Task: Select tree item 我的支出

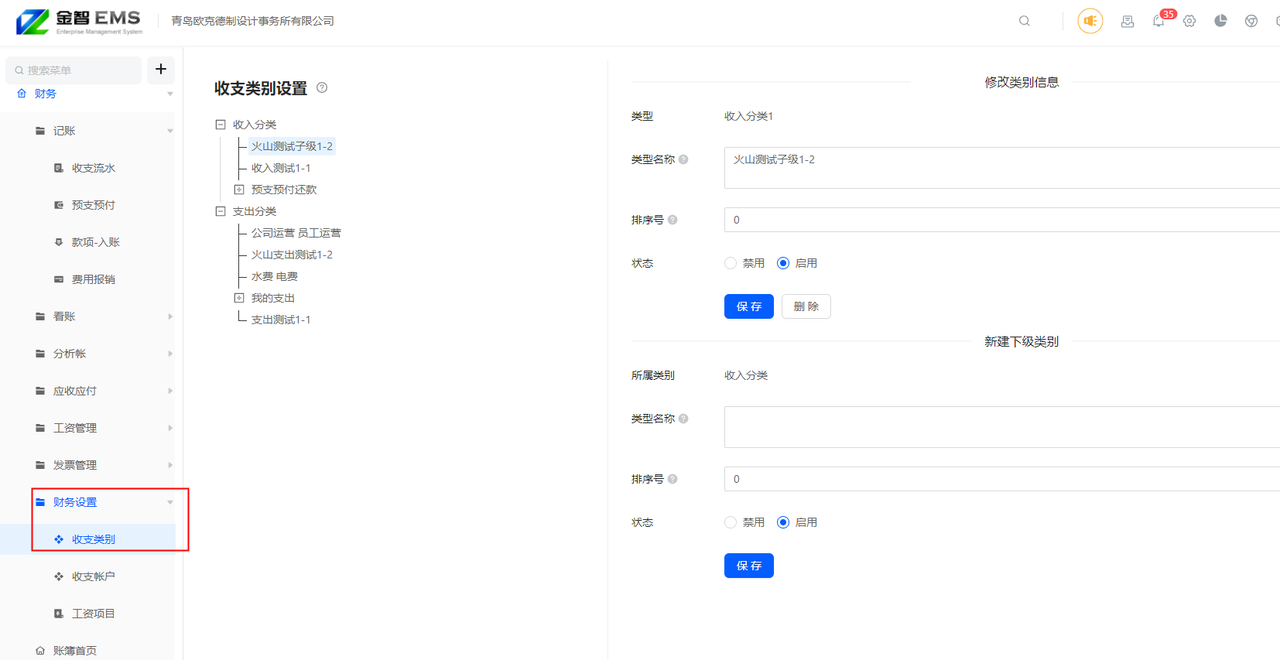Action: (273, 298)
